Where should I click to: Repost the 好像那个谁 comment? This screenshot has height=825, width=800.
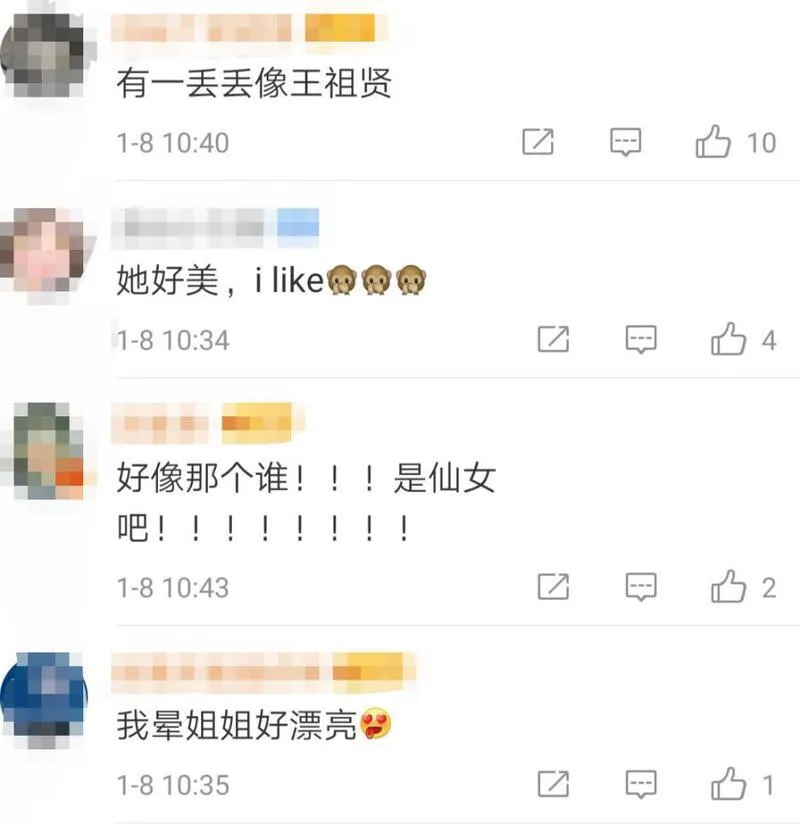coord(553,586)
